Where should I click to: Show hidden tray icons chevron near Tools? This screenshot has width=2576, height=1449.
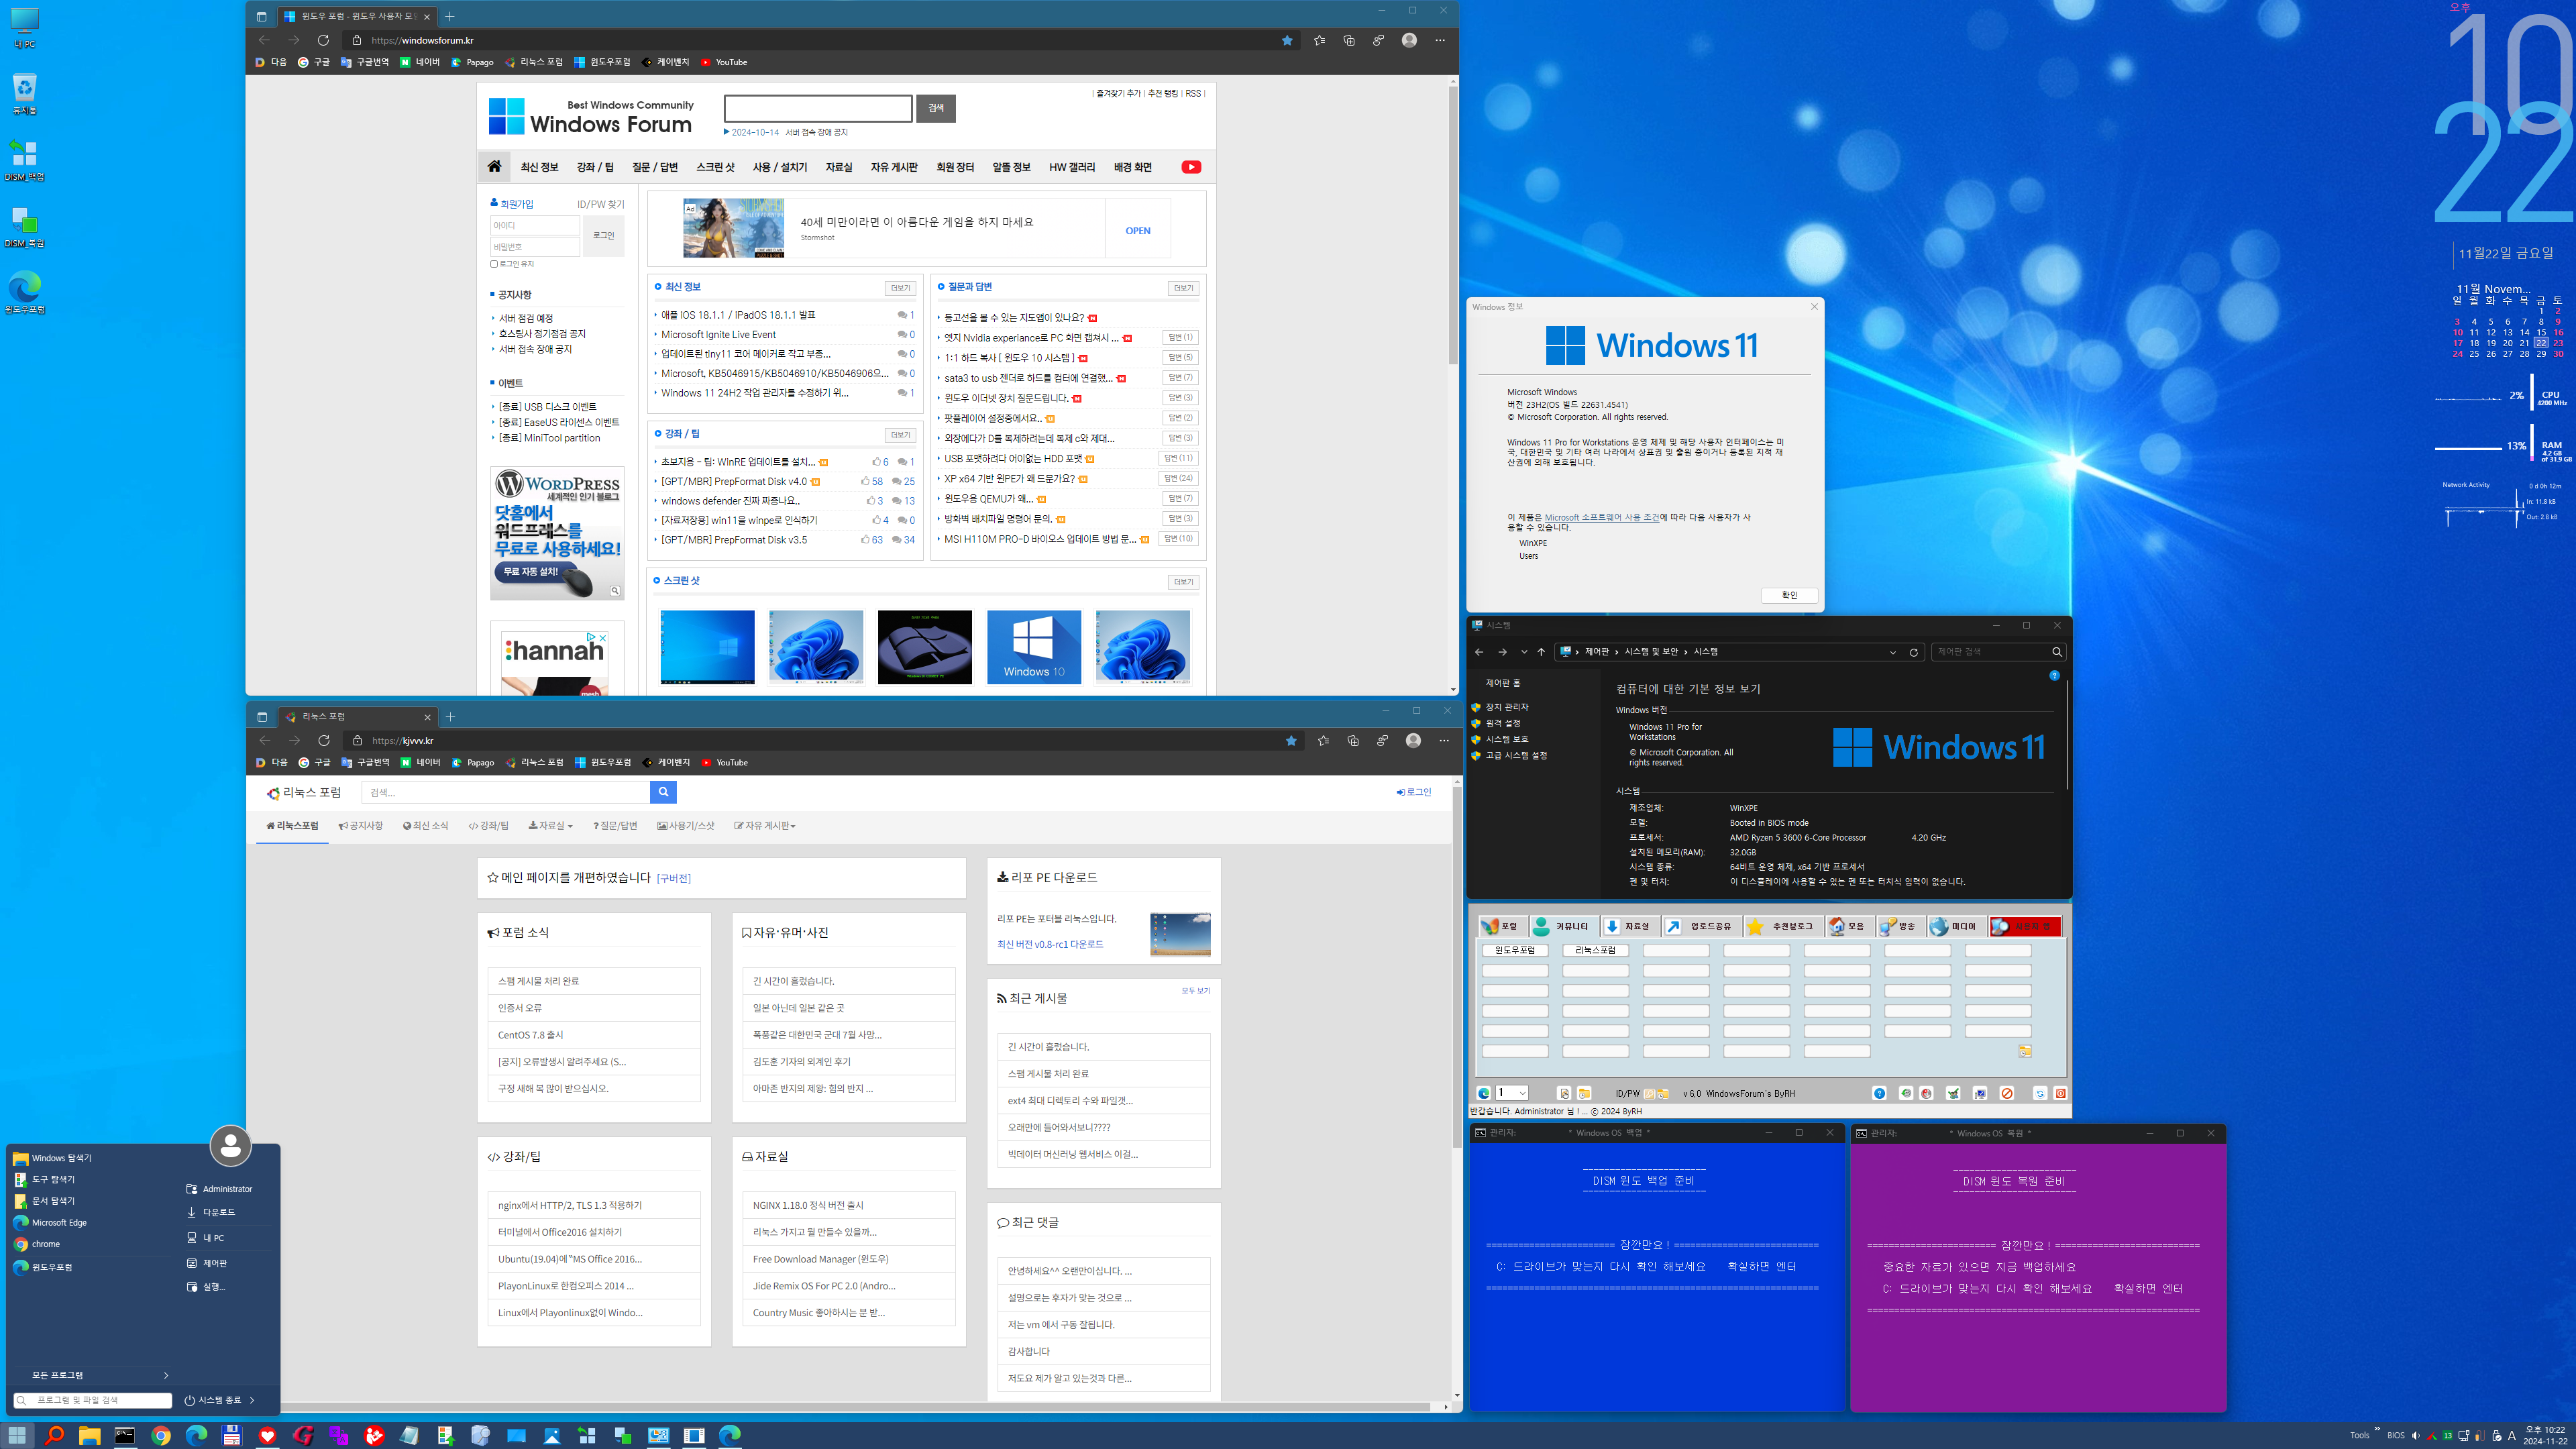[2377, 1429]
